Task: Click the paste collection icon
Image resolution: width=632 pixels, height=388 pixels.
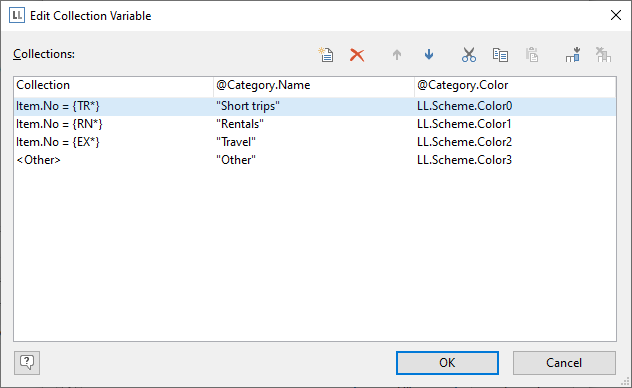Action: [532, 55]
